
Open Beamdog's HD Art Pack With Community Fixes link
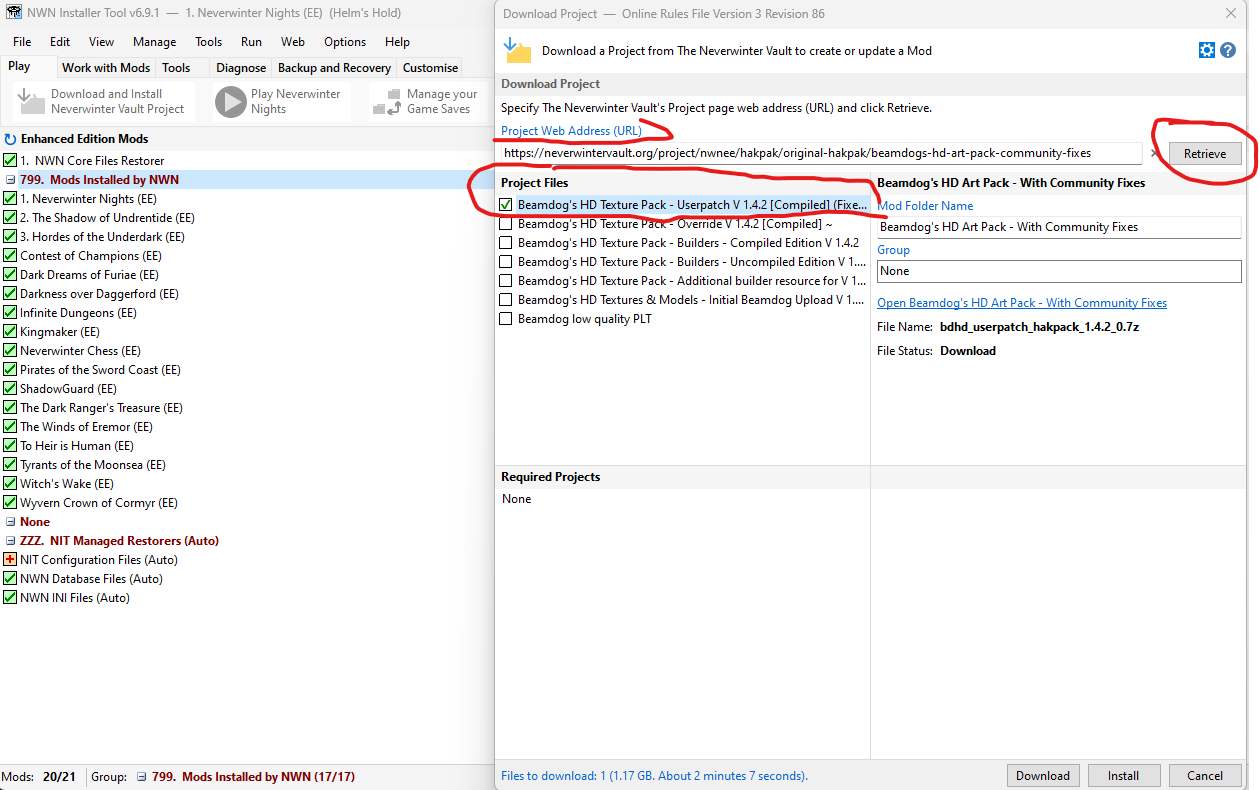(1022, 303)
